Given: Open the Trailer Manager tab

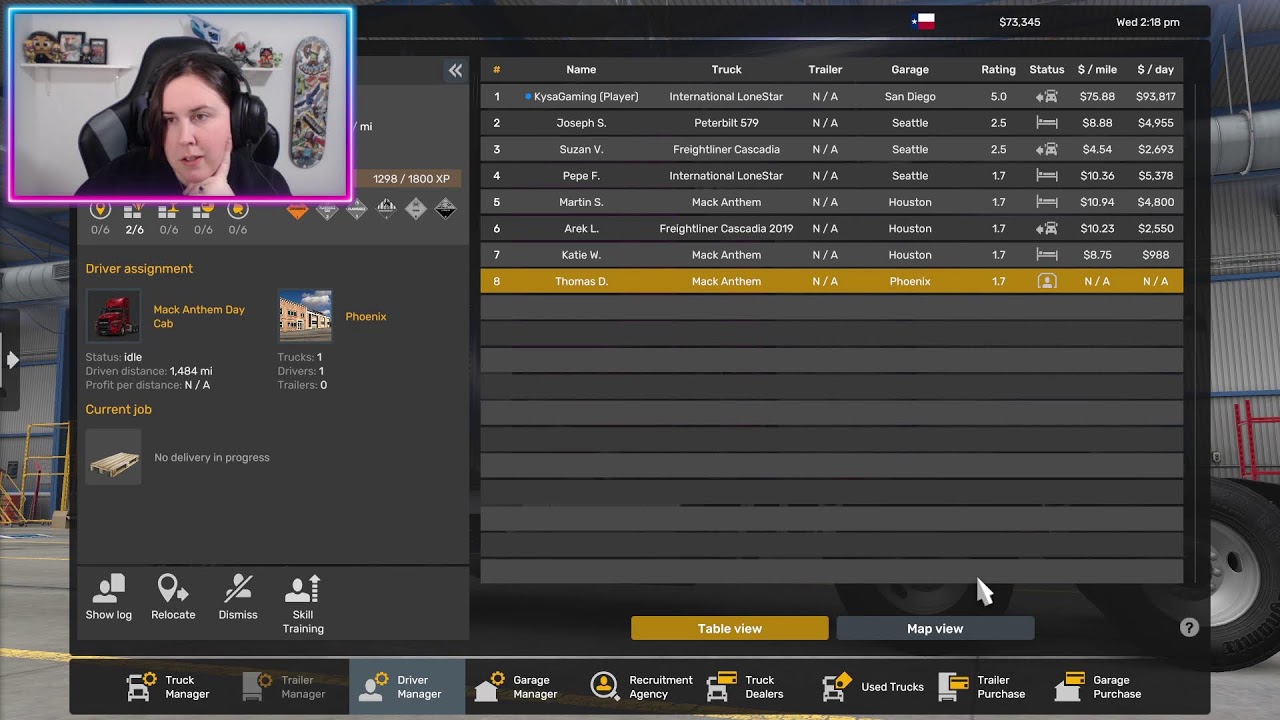Looking at the screenshot, I should coord(285,687).
